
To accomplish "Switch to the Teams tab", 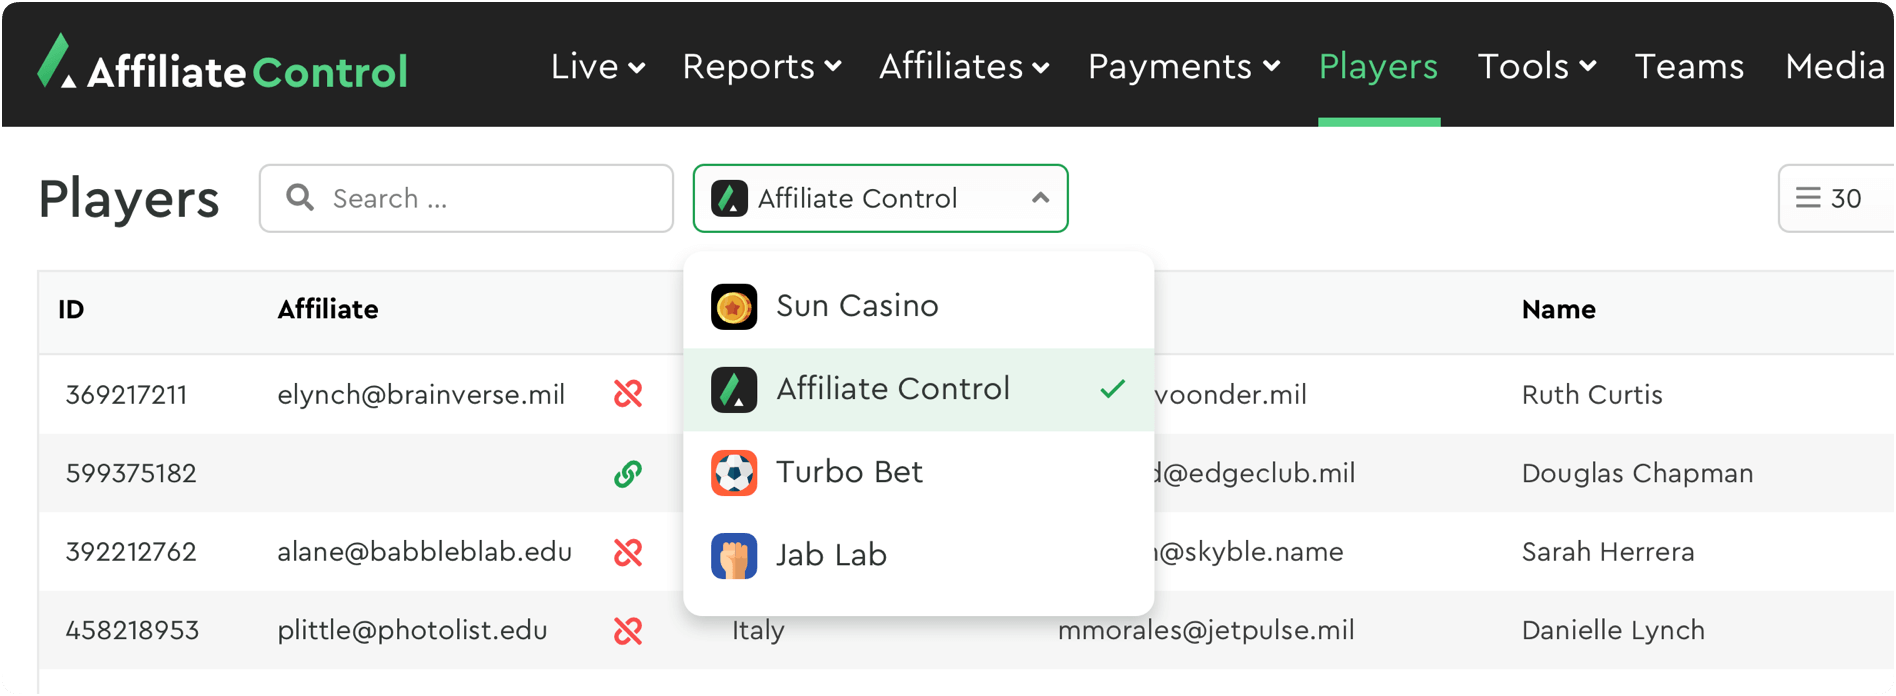I will [1689, 67].
